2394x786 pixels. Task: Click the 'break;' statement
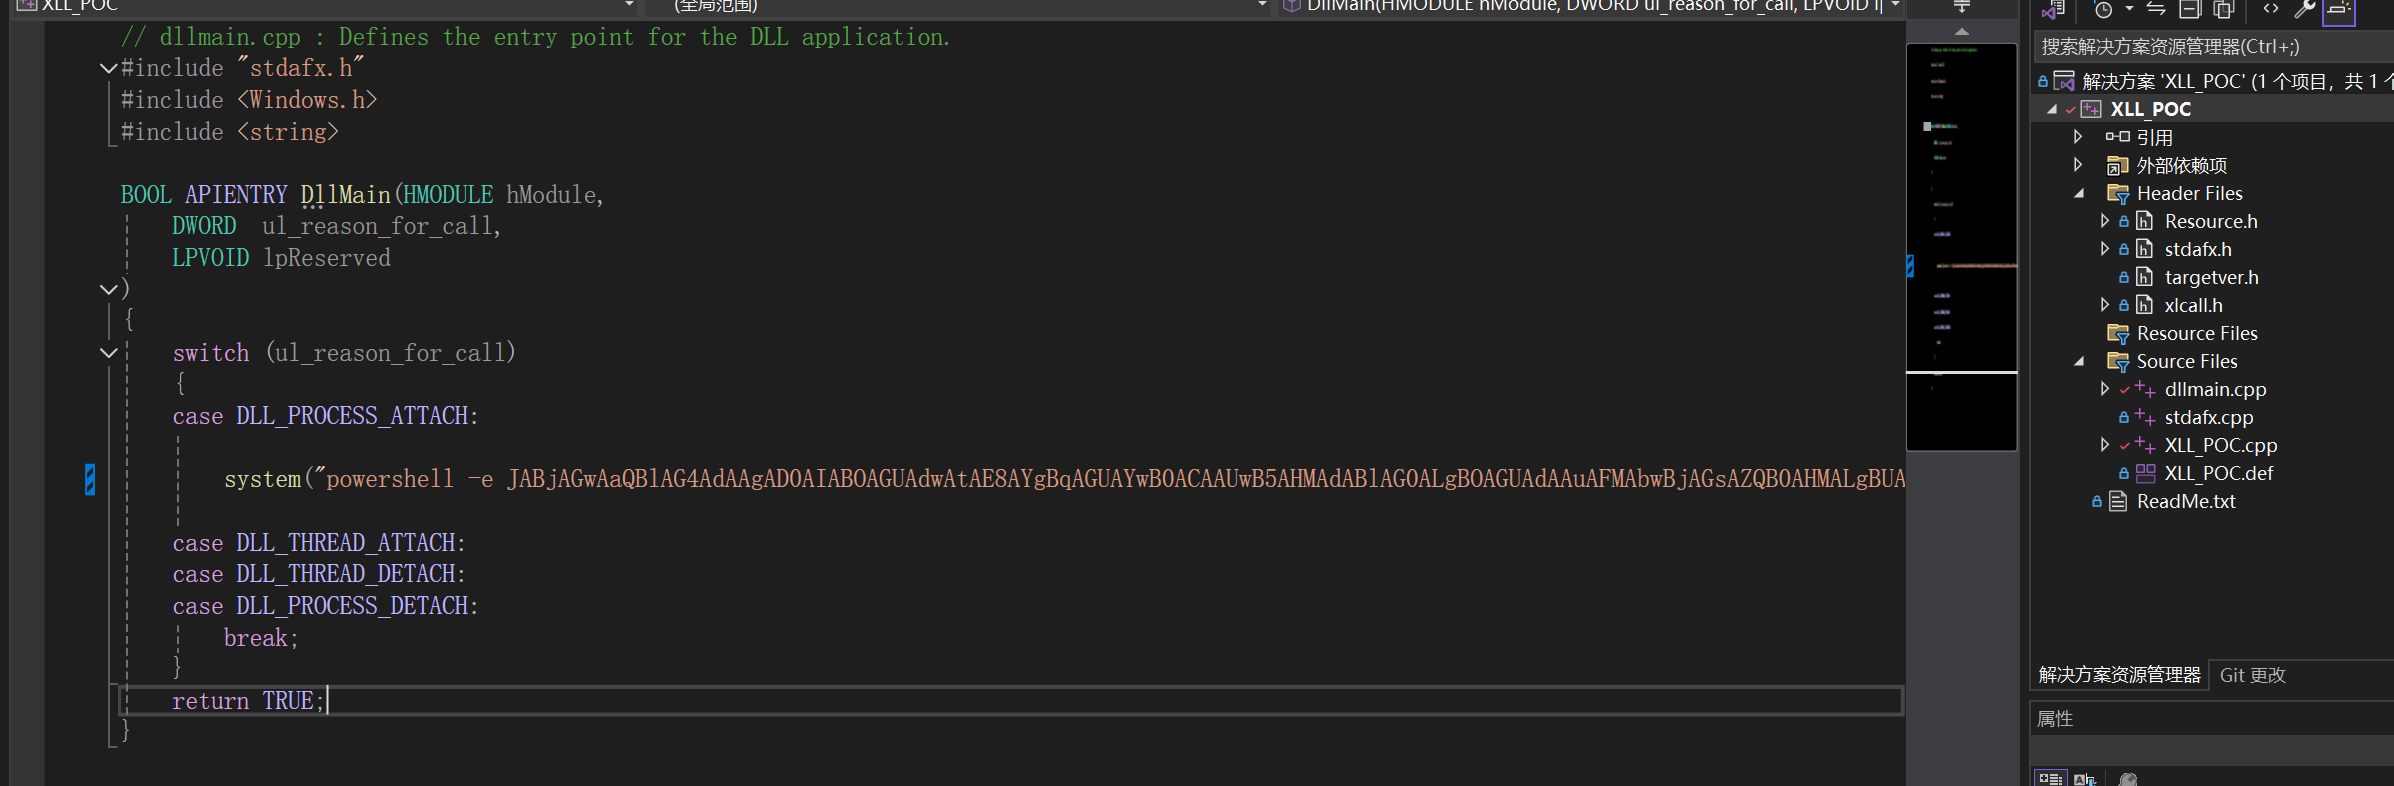261,638
